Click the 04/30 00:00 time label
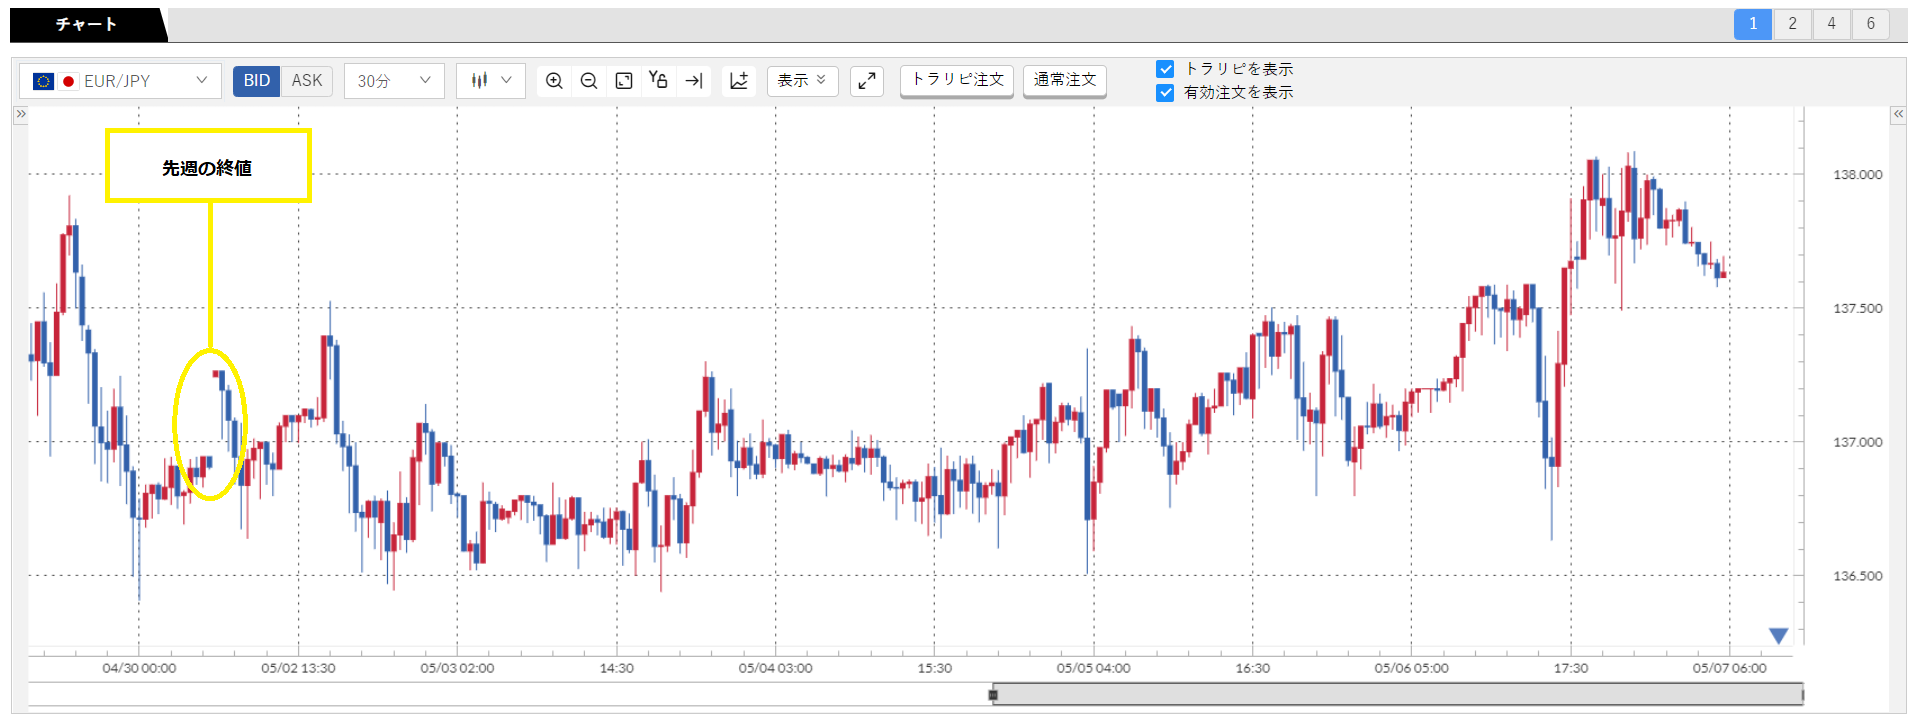Screen dimensions: 1919x723 coord(139,668)
